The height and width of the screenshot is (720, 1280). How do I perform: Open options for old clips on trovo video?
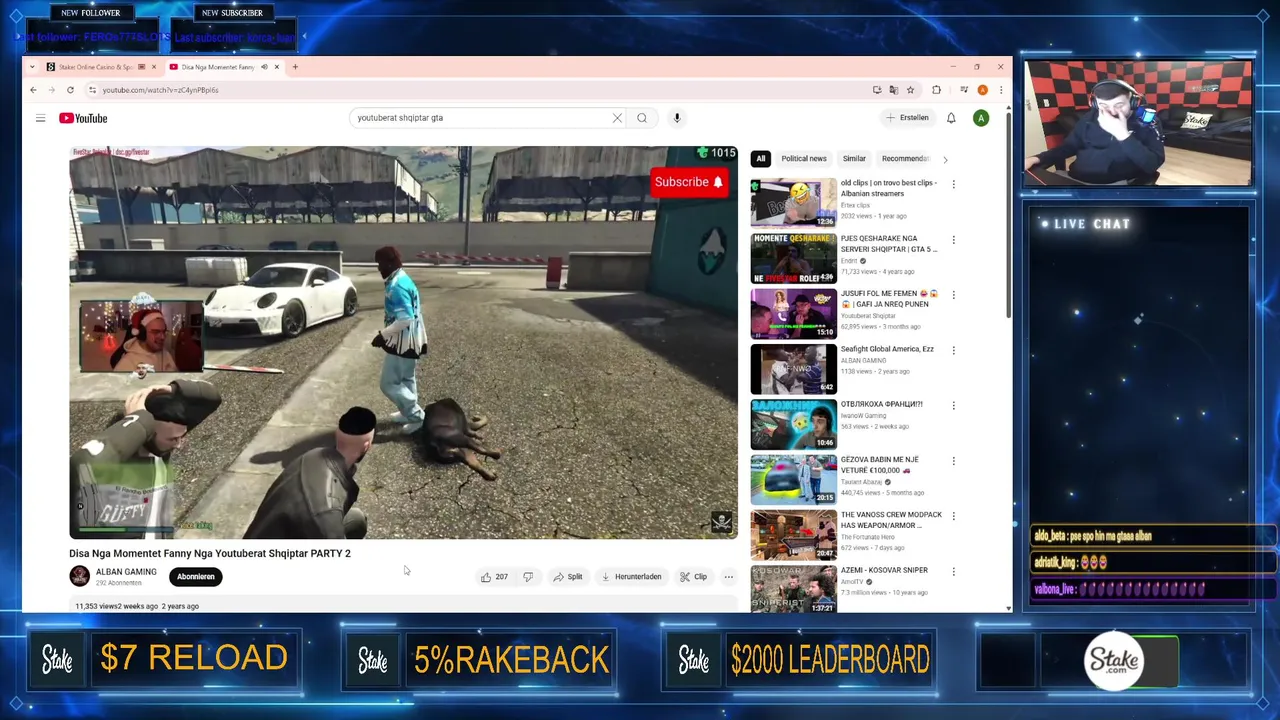(953, 184)
